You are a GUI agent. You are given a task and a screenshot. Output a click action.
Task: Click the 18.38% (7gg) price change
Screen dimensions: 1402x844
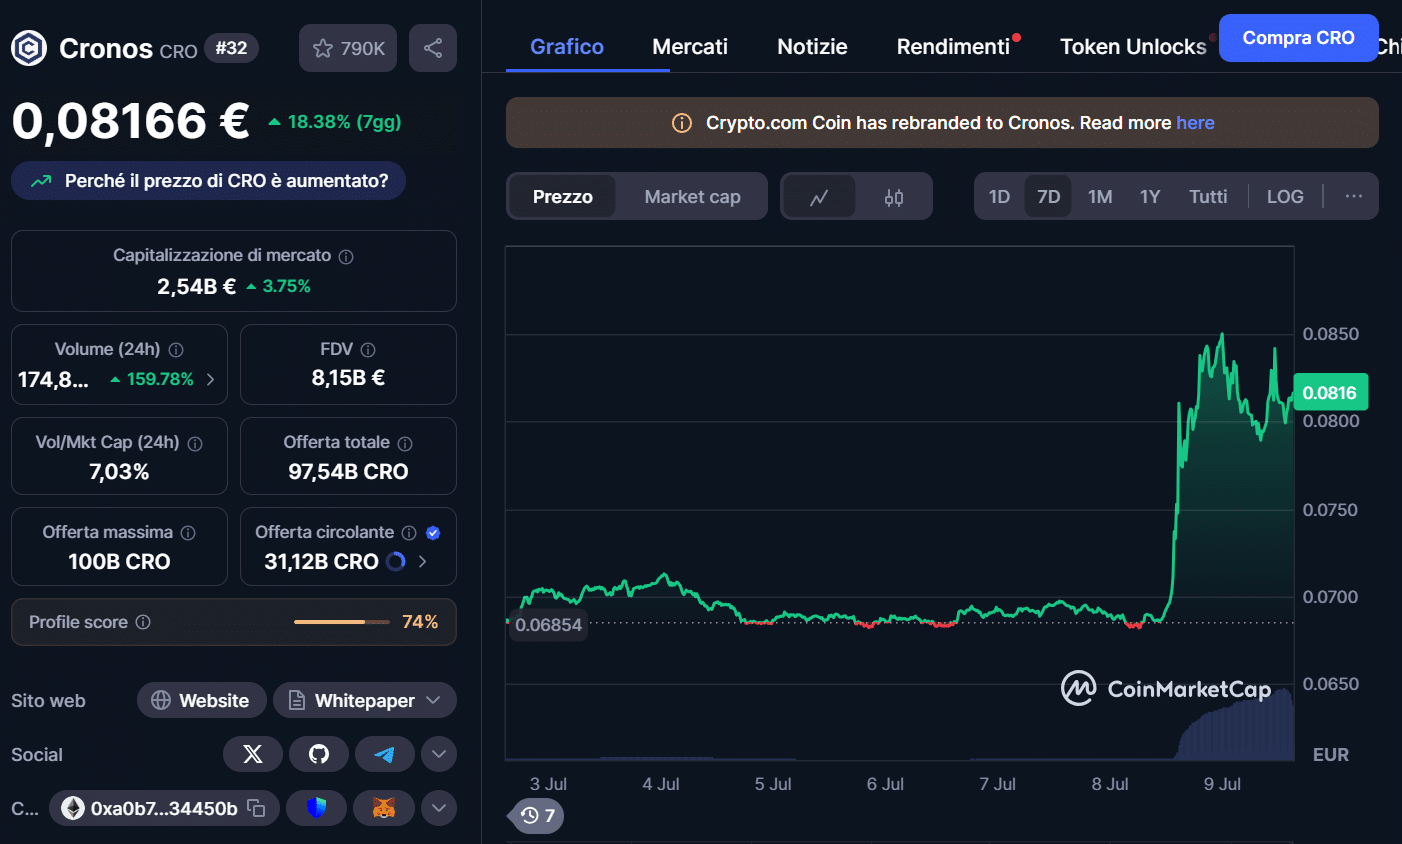[x=334, y=122]
